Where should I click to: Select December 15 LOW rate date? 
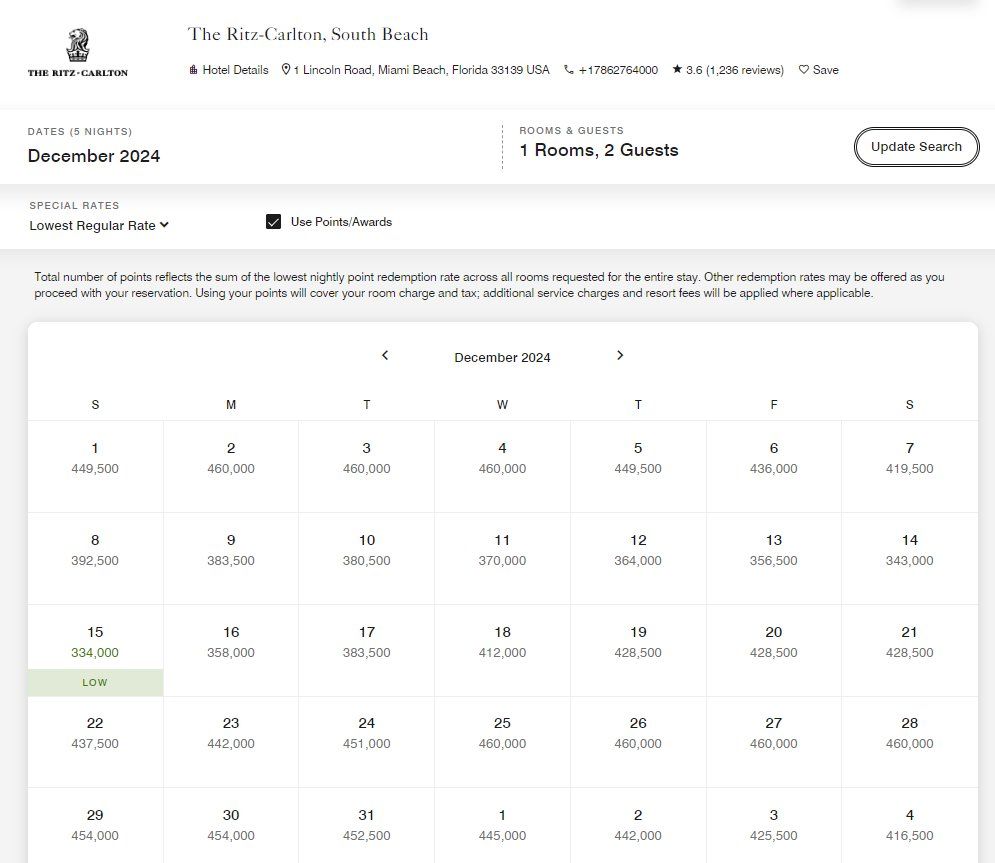(95, 650)
